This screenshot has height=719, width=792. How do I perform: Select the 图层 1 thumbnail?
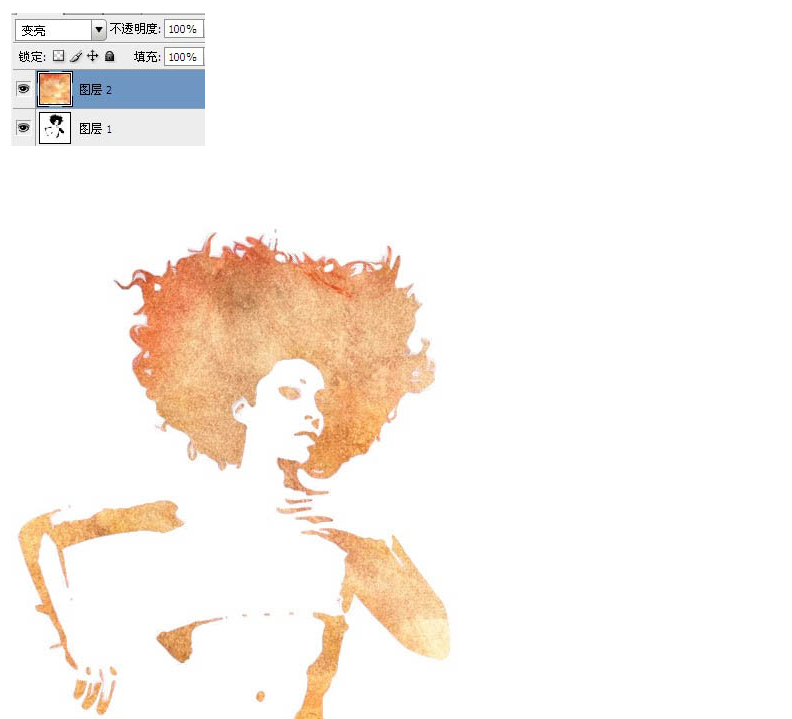point(55,128)
